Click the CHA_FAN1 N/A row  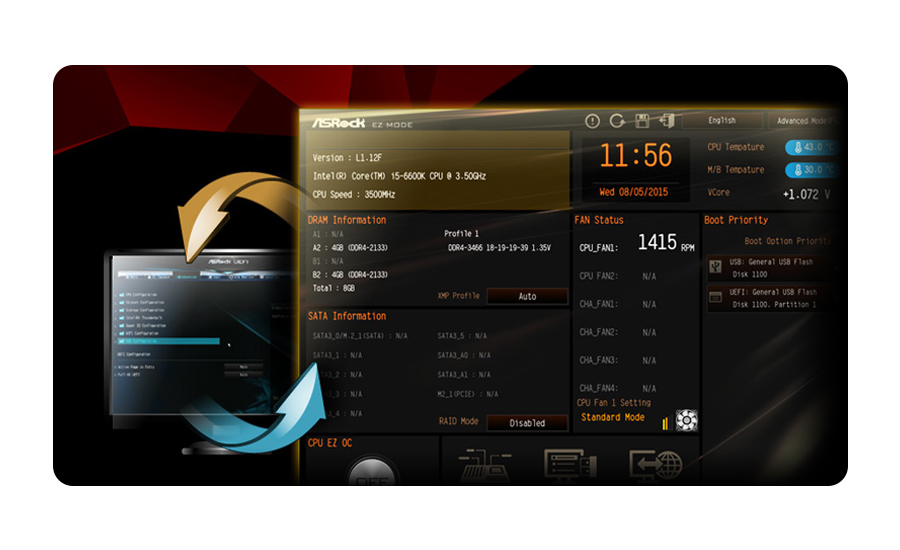[618, 304]
